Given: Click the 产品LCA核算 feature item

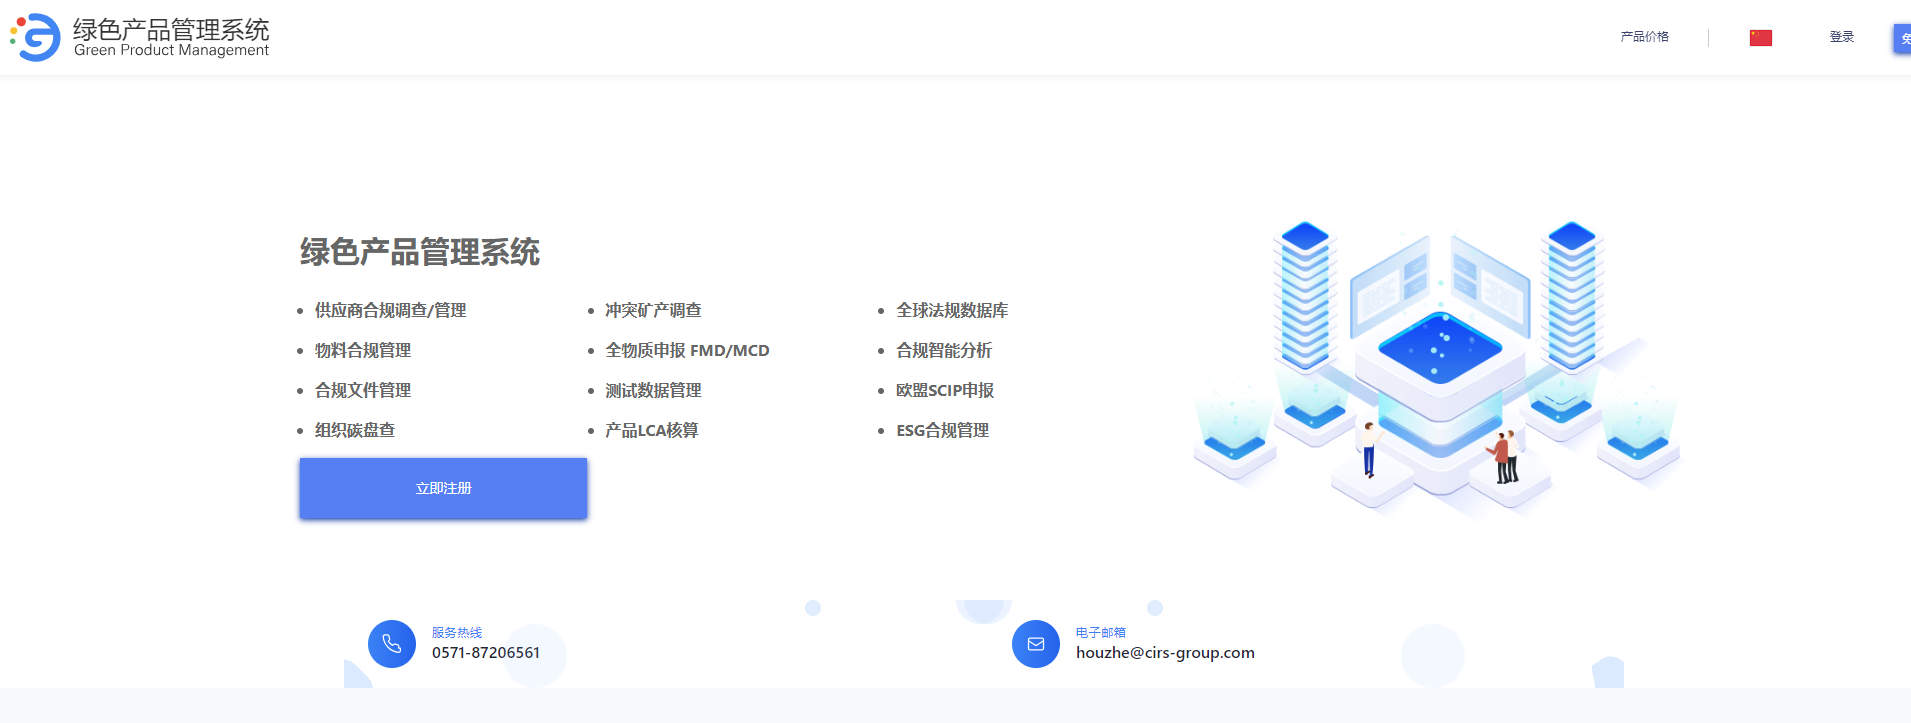Looking at the screenshot, I should click(x=651, y=431).
